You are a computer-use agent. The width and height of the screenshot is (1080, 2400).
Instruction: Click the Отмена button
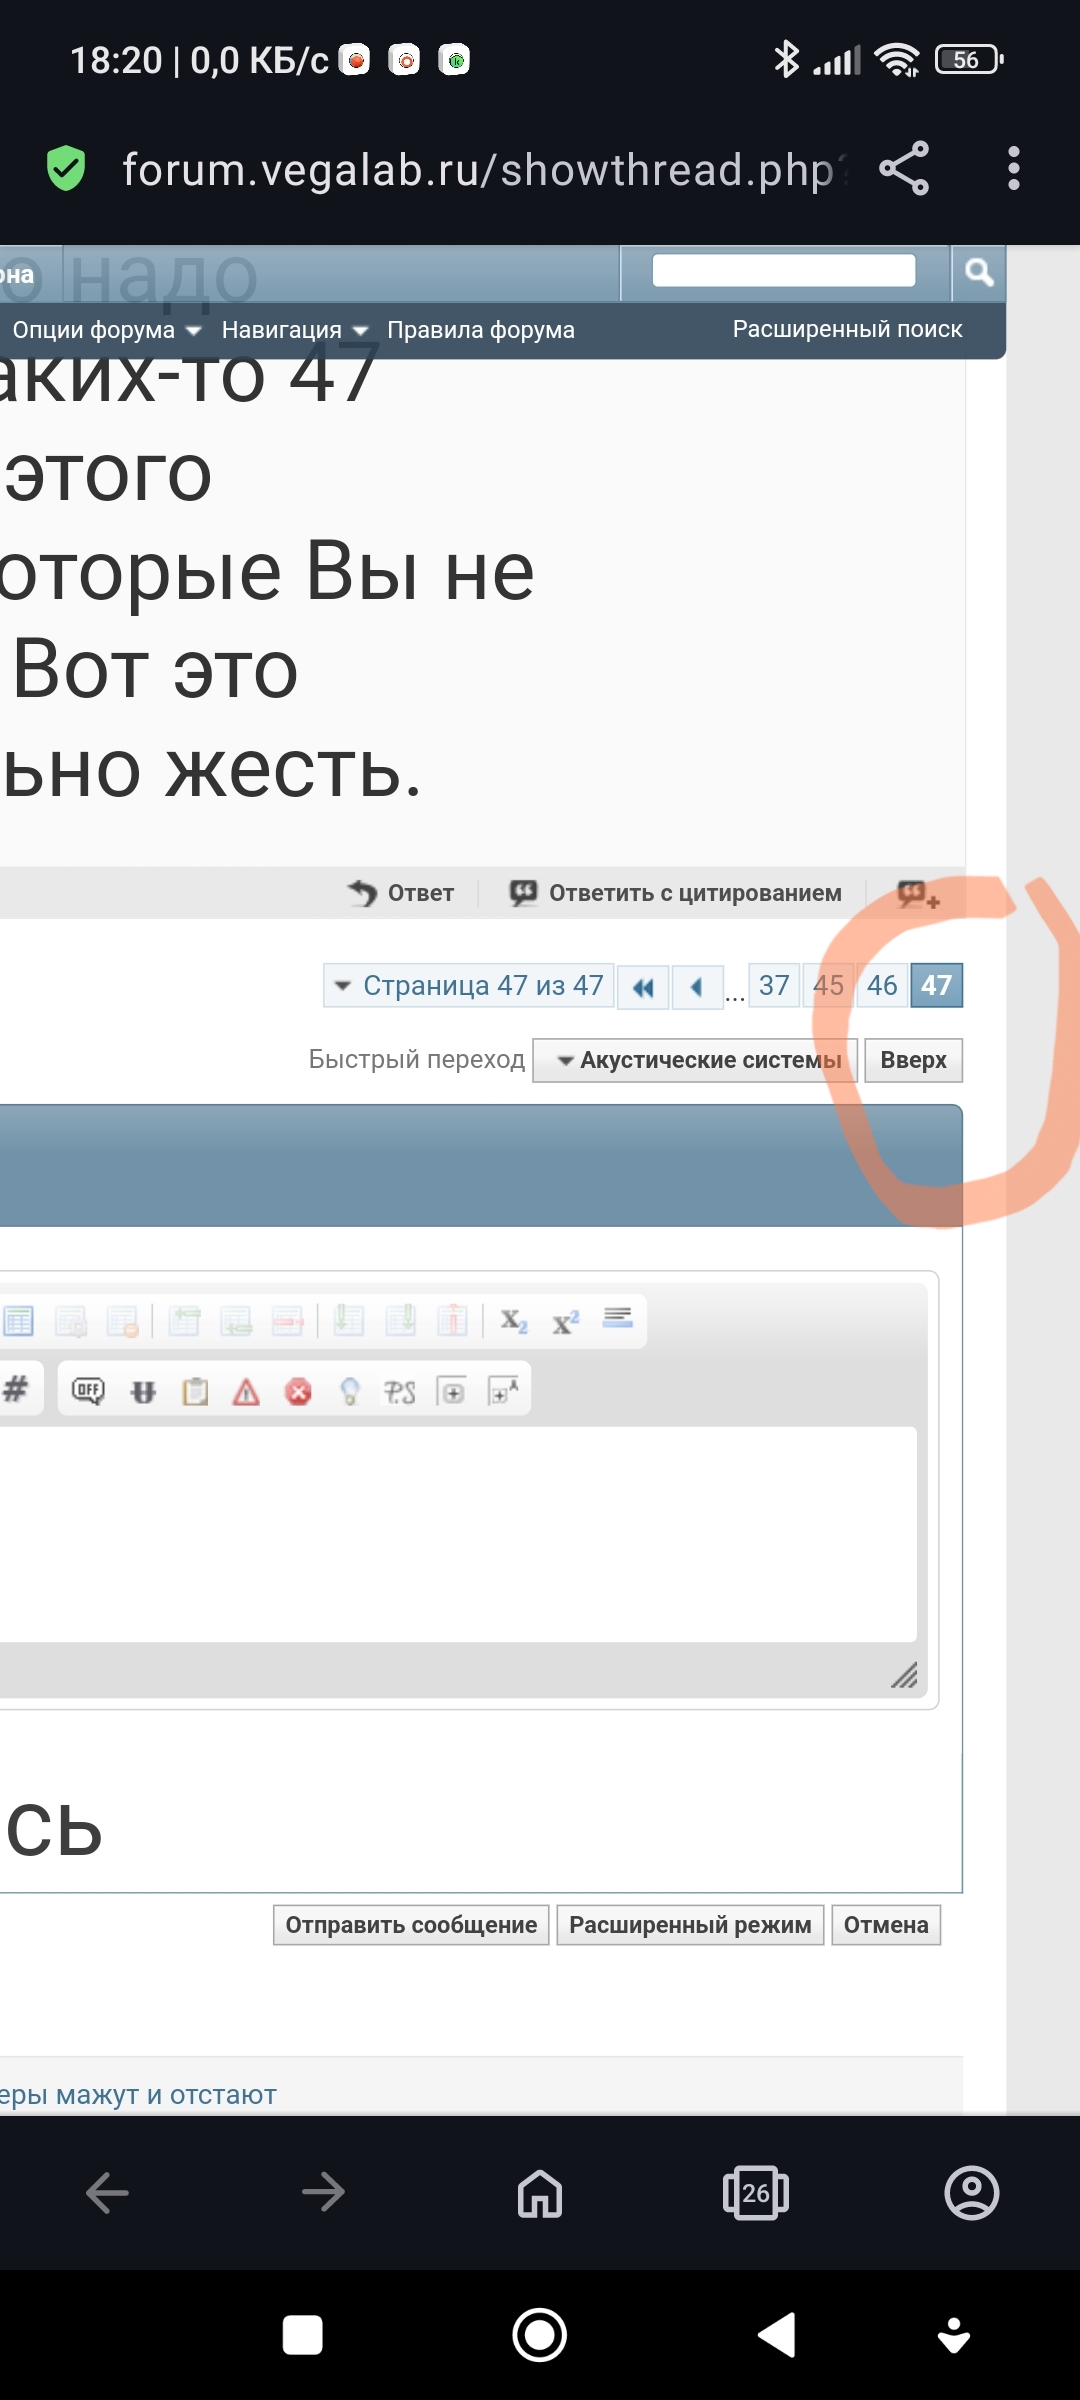(886, 1925)
